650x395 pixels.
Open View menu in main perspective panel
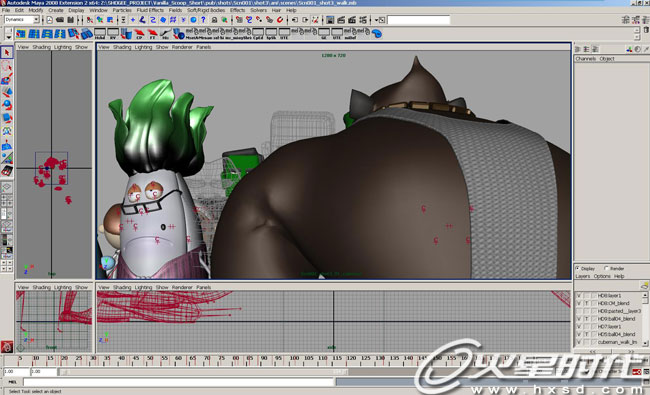(104, 47)
